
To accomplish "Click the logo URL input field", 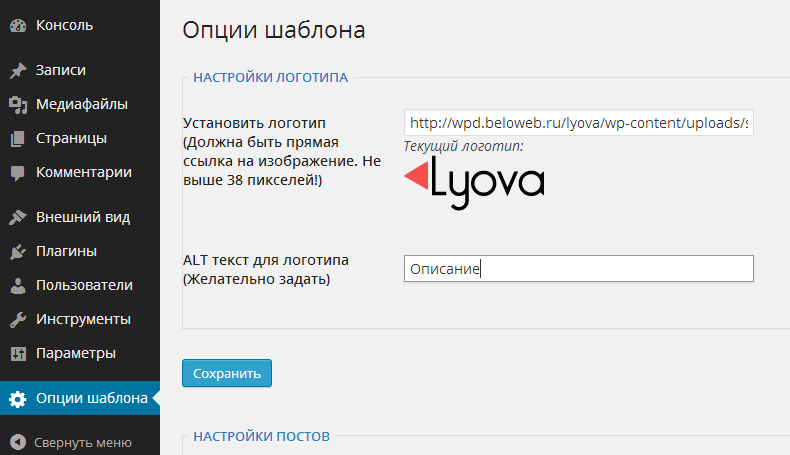I will pos(578,123).
